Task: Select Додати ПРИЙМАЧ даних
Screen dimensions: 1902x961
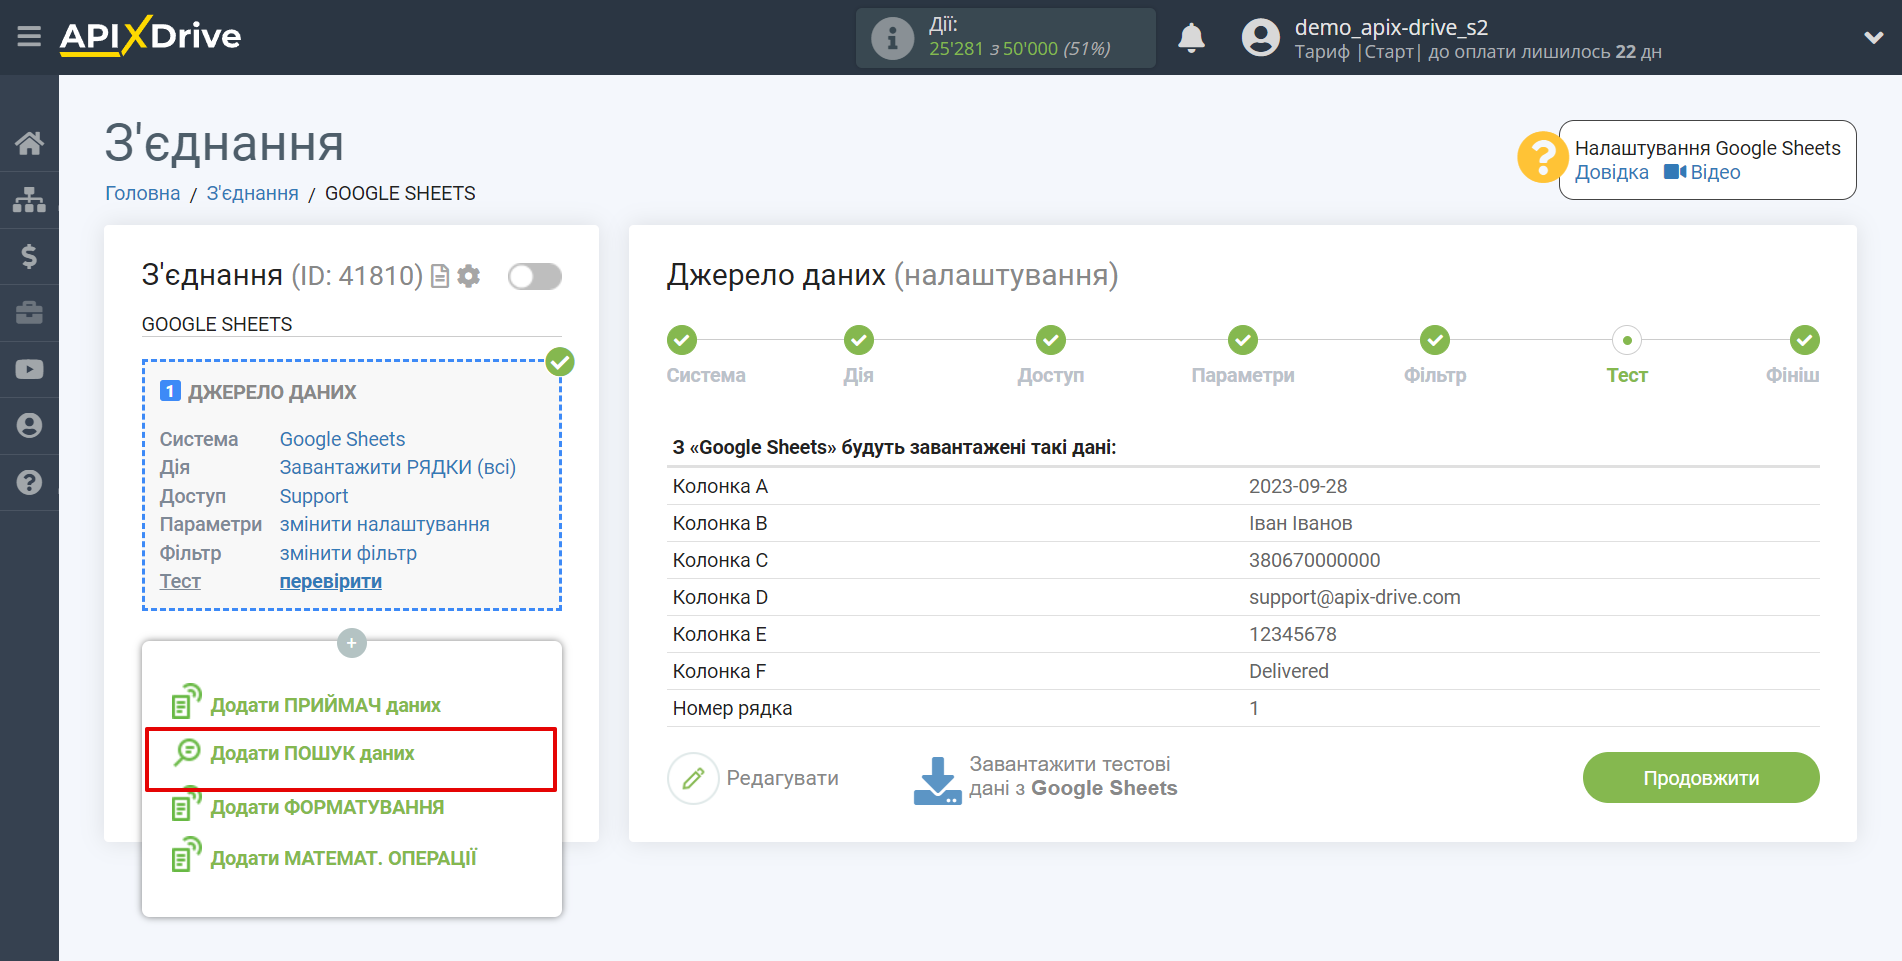Action: click(x=325, y=705)
